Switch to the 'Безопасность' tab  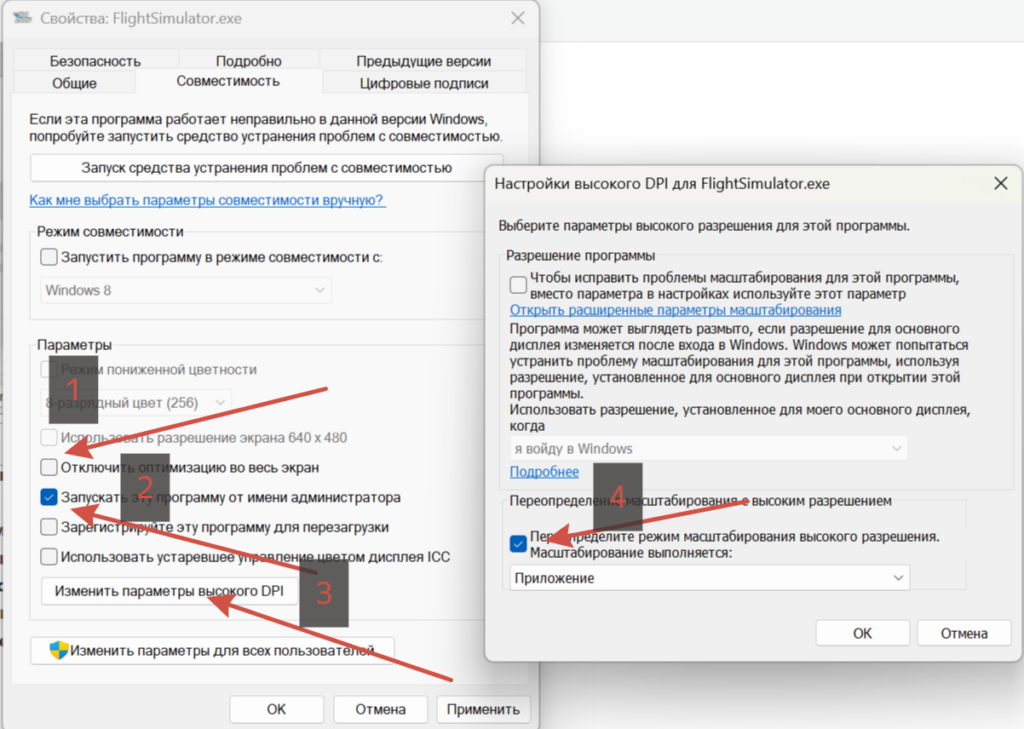(95, 61)
